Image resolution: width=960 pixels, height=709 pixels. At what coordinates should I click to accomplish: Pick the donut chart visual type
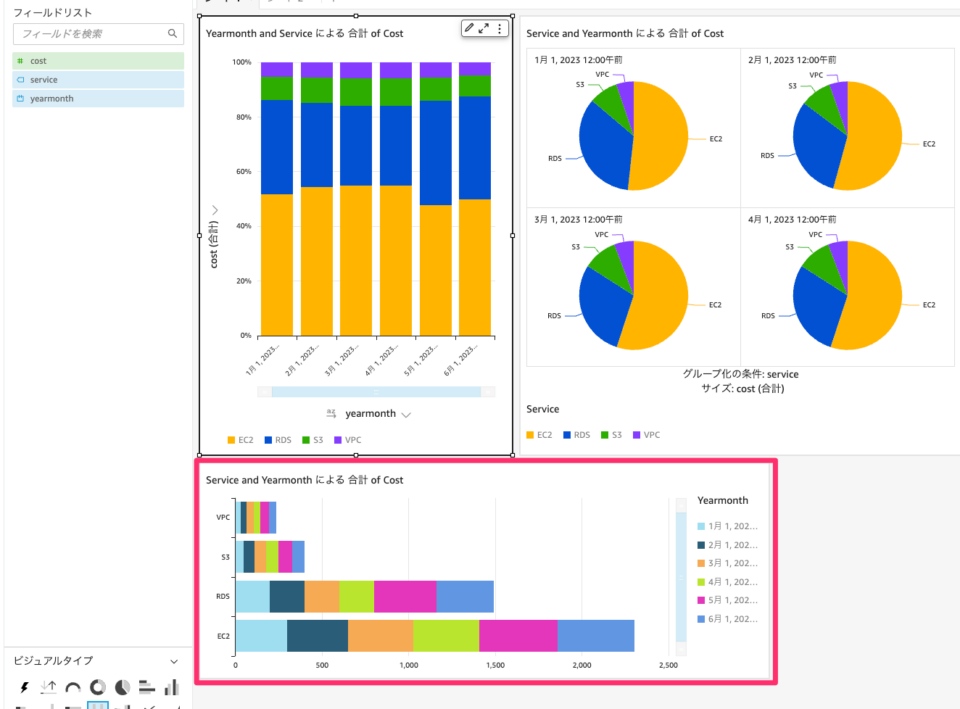click(98, 688)
